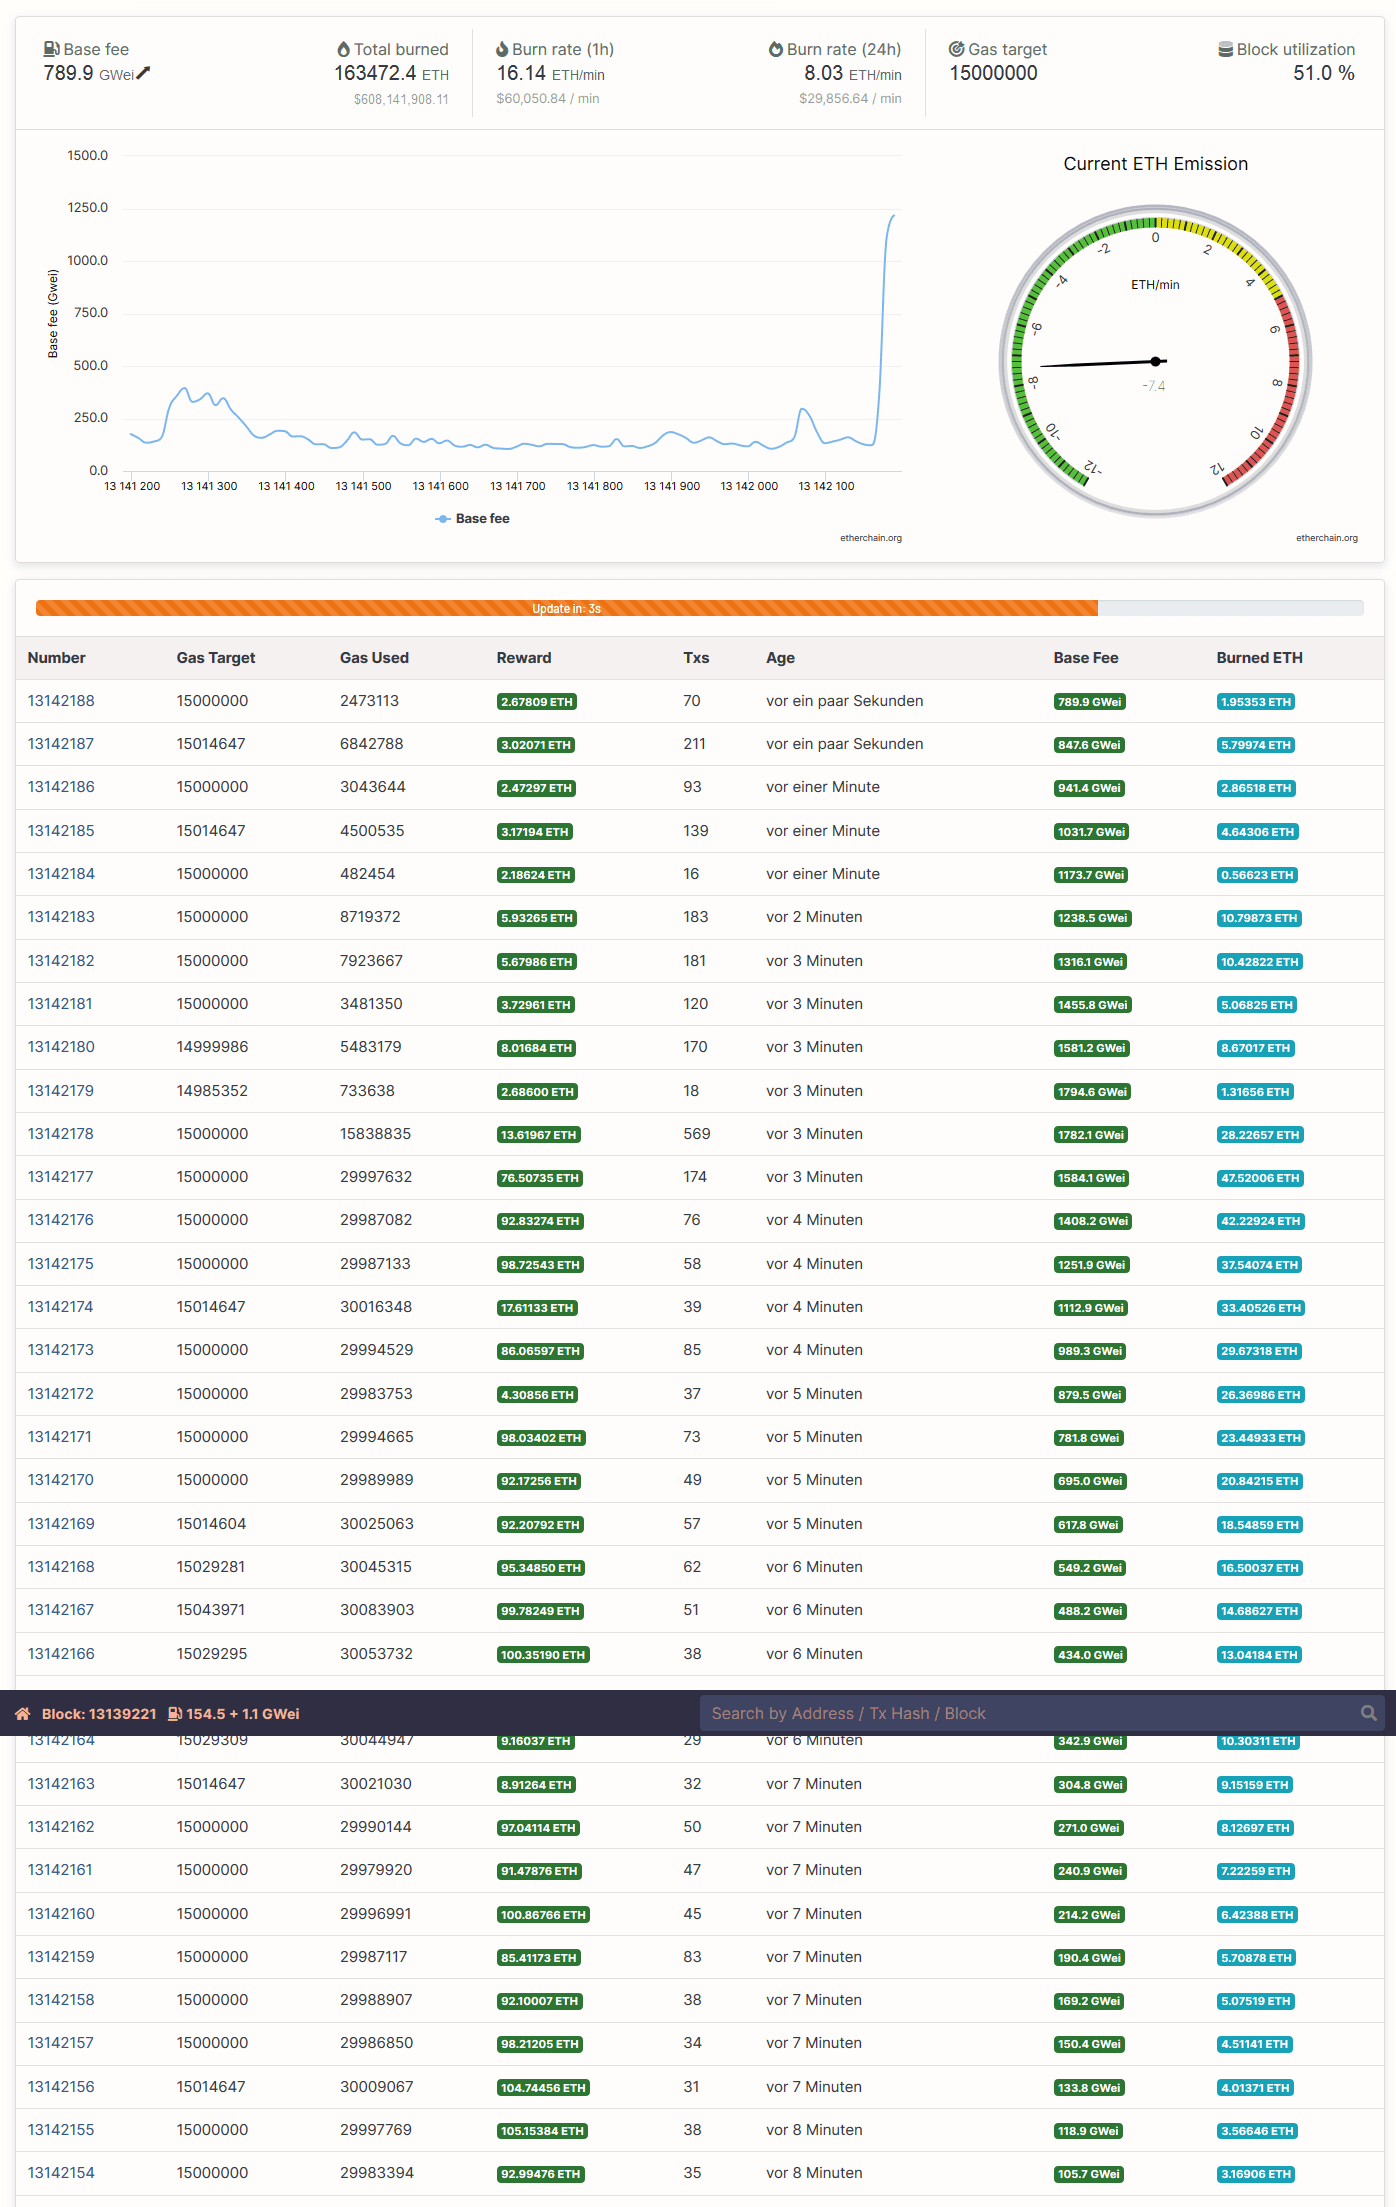The image size is (1396, 2207).
Task: Open block 13142188
Action: [61, 701]
